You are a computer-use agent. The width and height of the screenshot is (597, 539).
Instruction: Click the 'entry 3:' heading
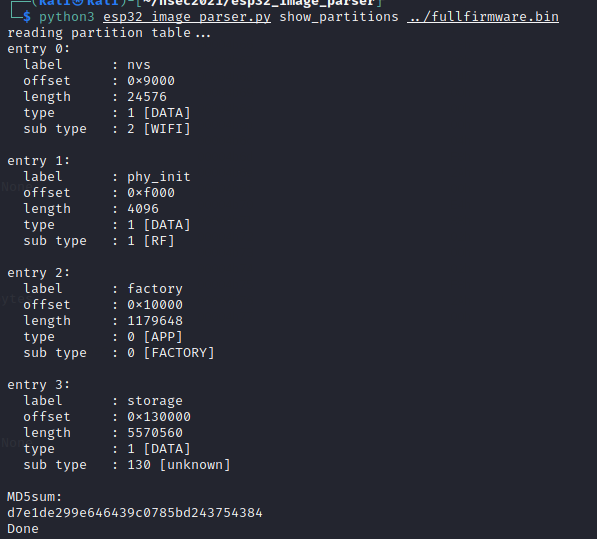point(38,384)
